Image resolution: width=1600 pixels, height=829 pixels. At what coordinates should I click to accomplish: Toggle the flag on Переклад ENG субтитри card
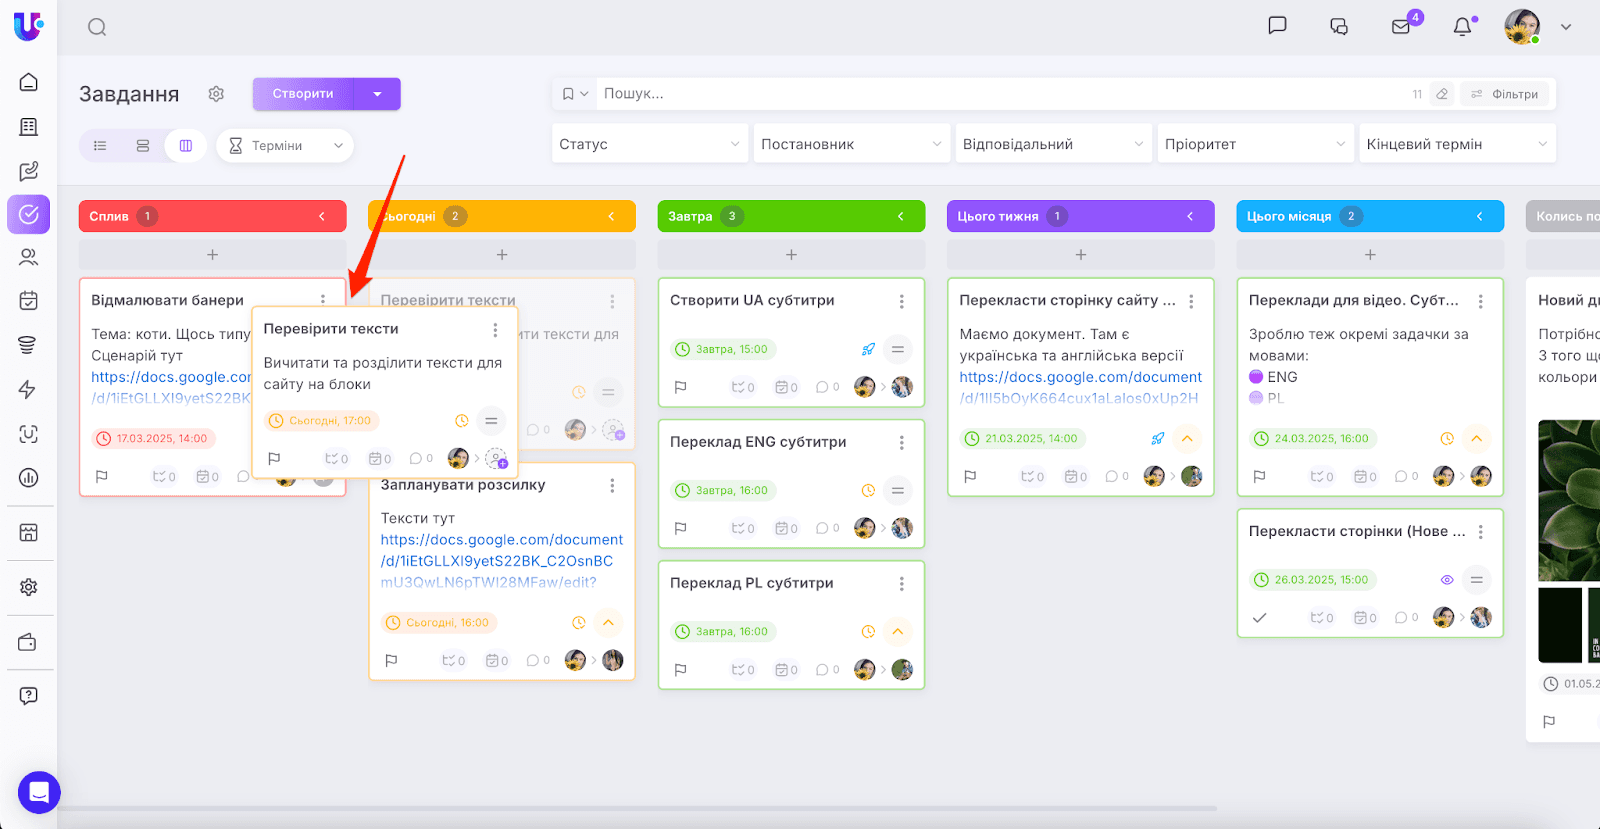click(x=680, y=528)
